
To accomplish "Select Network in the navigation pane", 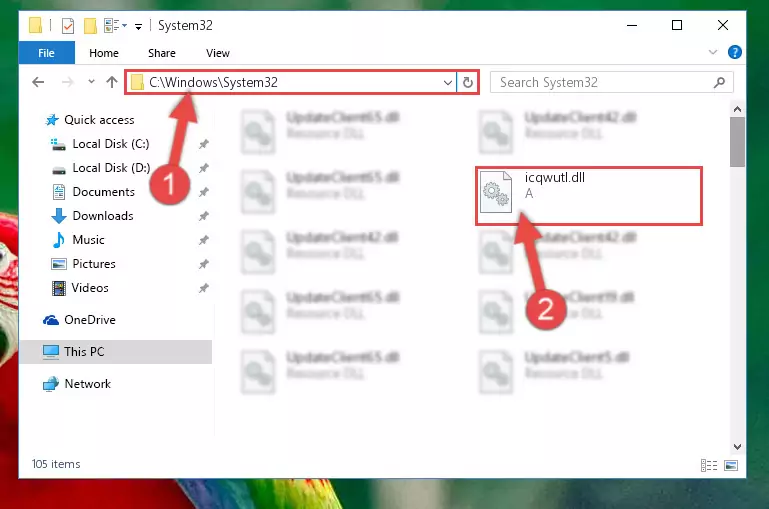I will pyautogui.click(x=87, y=383).
